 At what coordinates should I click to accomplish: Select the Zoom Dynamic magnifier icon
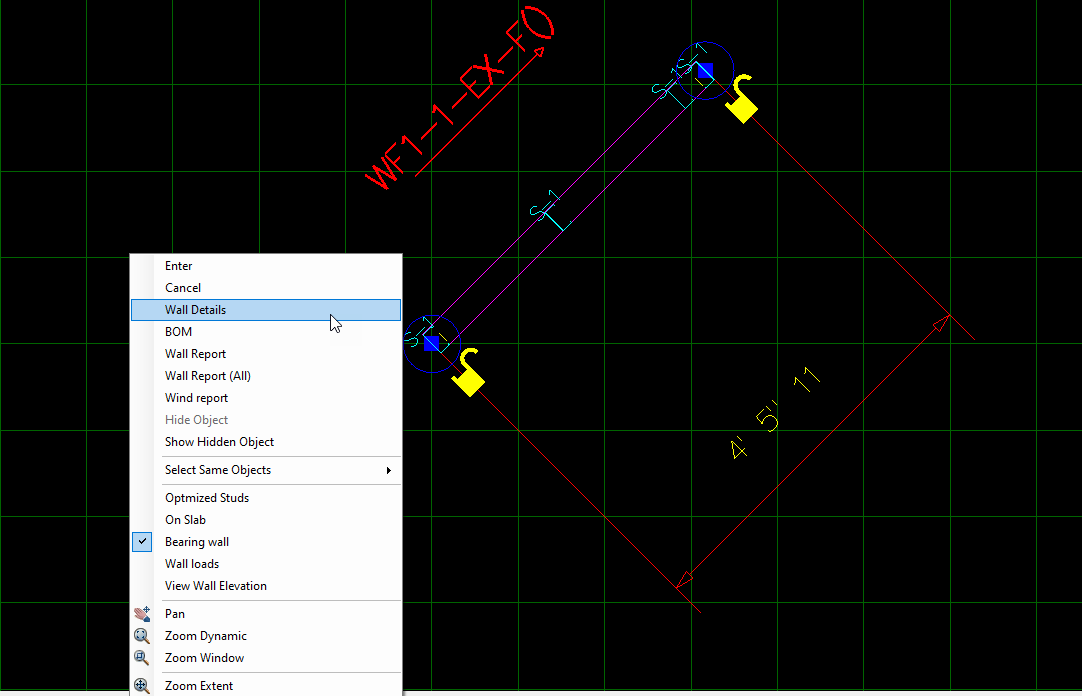(x=142, y=636)
